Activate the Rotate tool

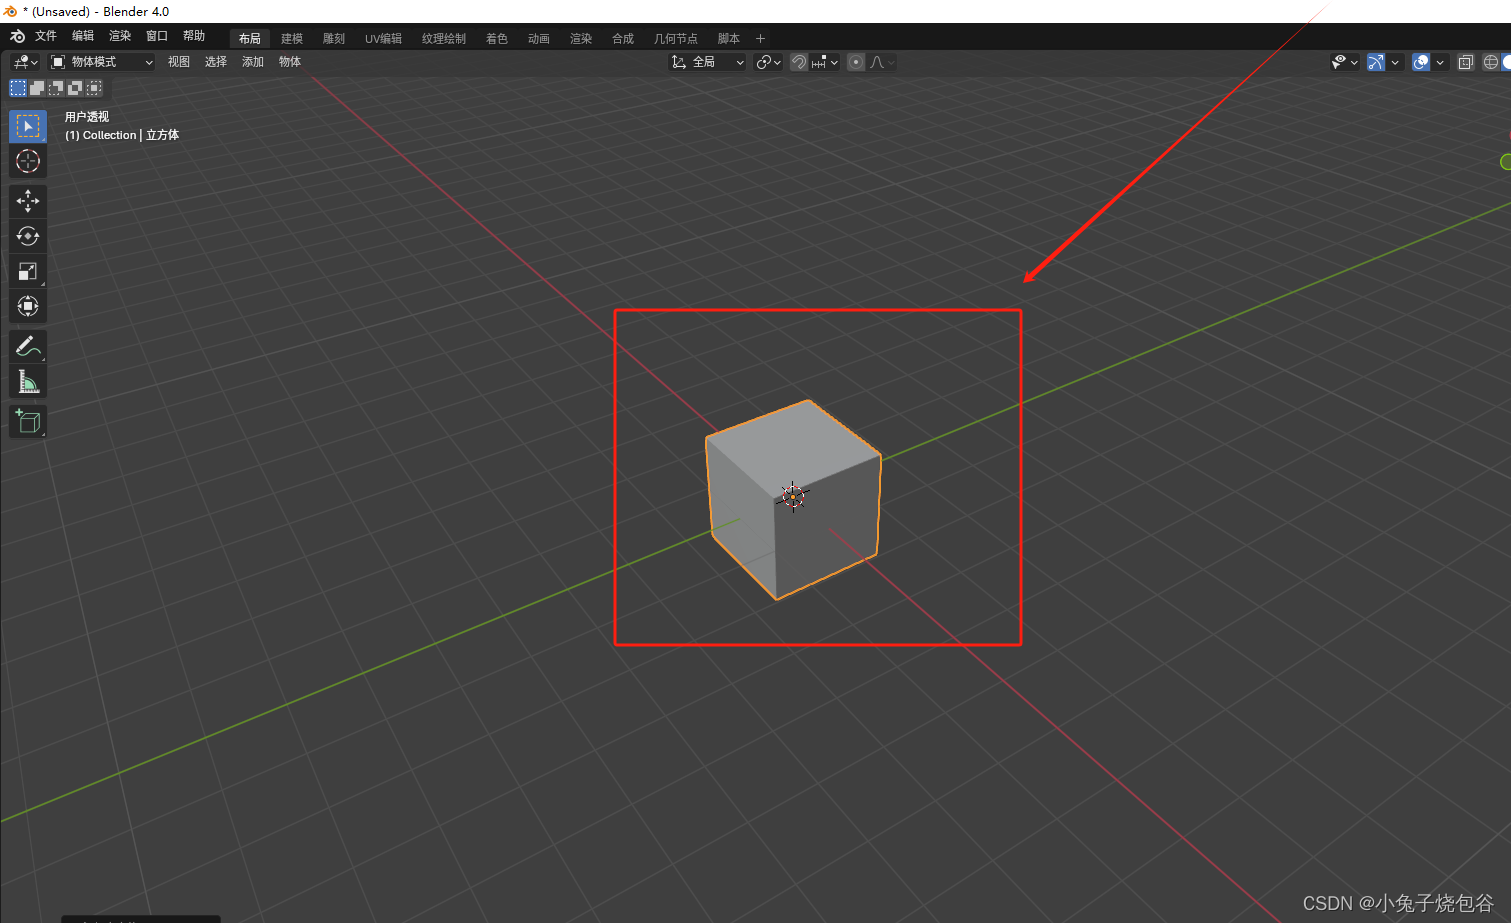tap(28, 236)
